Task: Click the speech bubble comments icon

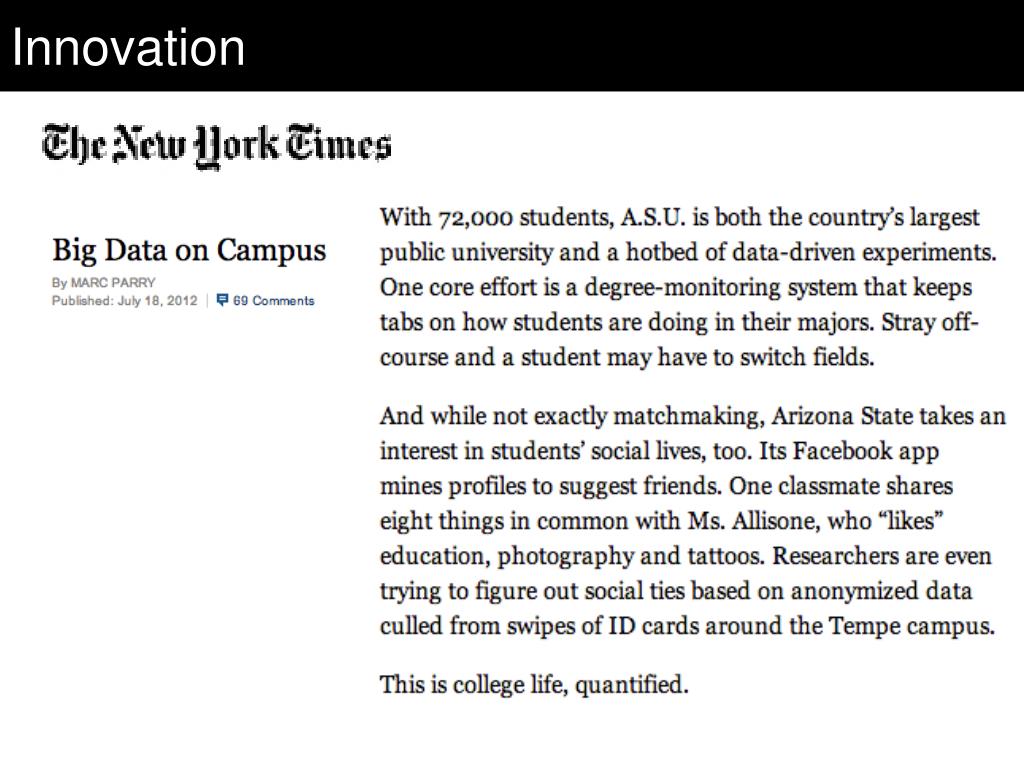Action: click(222, 300)
